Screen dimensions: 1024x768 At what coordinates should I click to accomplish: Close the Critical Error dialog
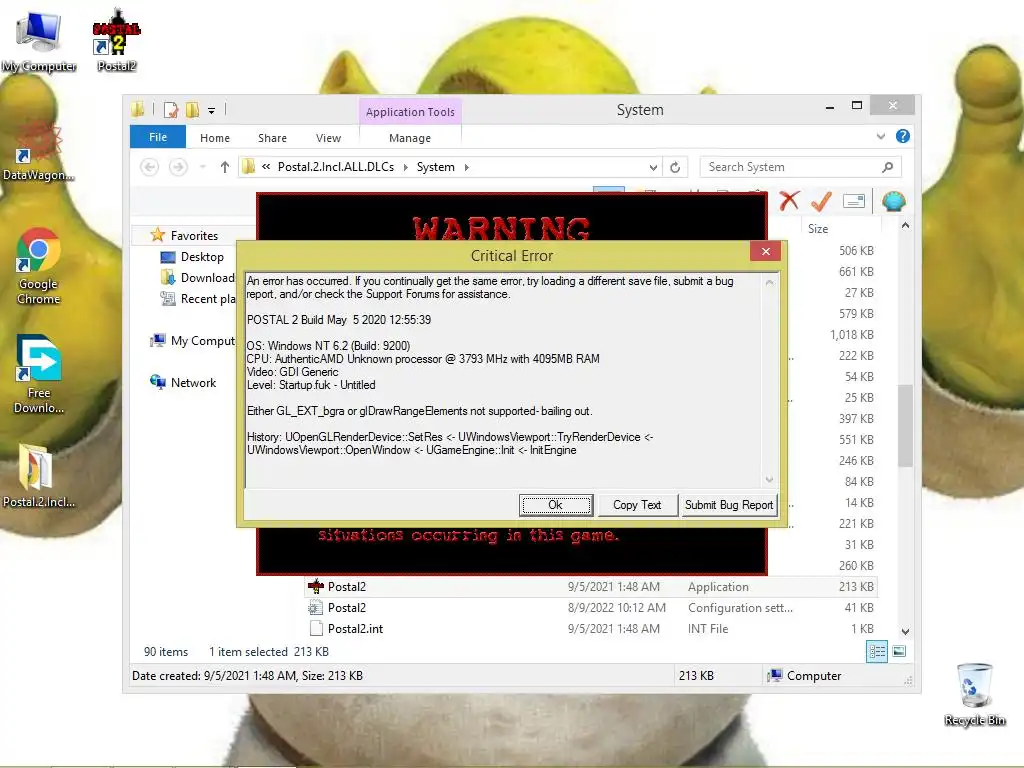765,251
